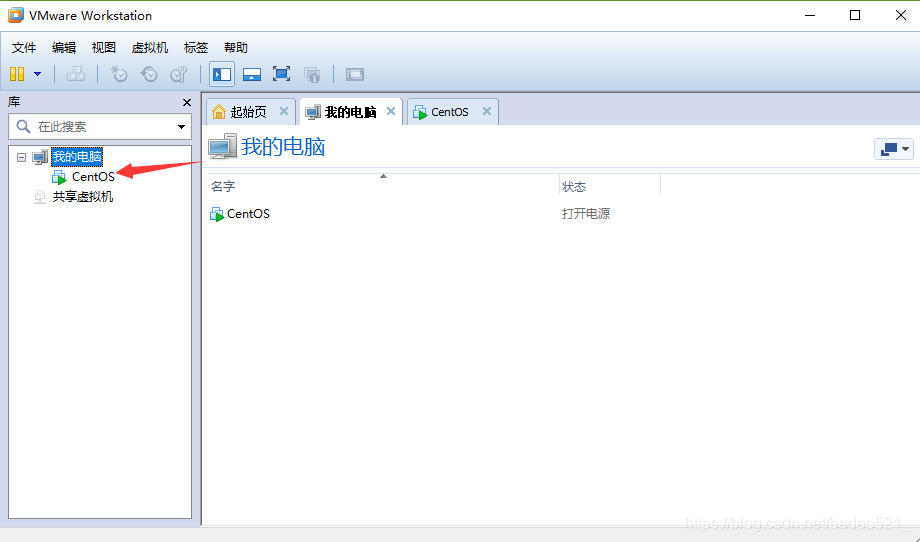Click the yellow suspend (pause) VM icon
The image size is (920, 542).
[x=16, y=74]
